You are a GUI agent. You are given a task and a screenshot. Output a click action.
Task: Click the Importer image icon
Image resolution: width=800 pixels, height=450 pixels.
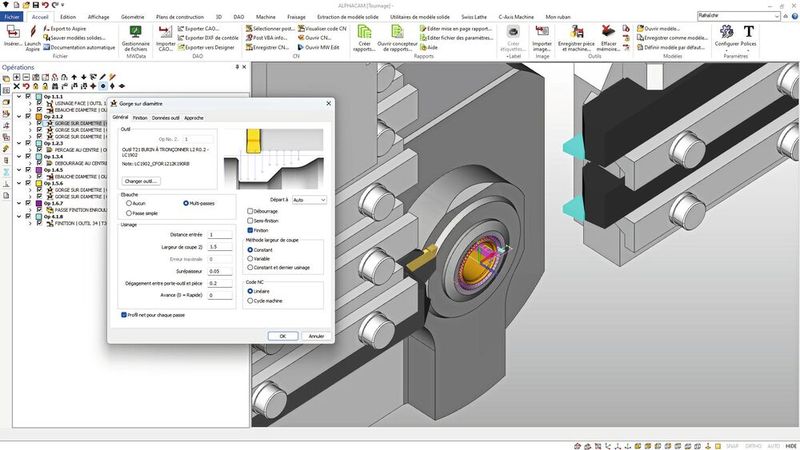point(542,33)
